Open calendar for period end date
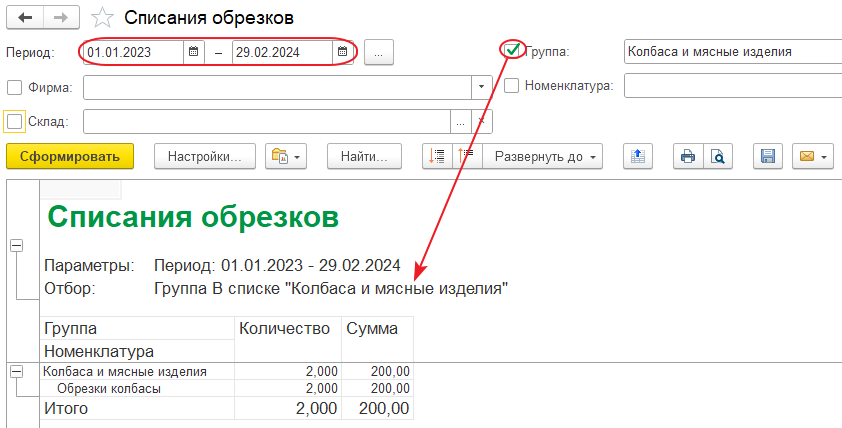The height and width of the screenshot is (428, 842). click(342, 52)
